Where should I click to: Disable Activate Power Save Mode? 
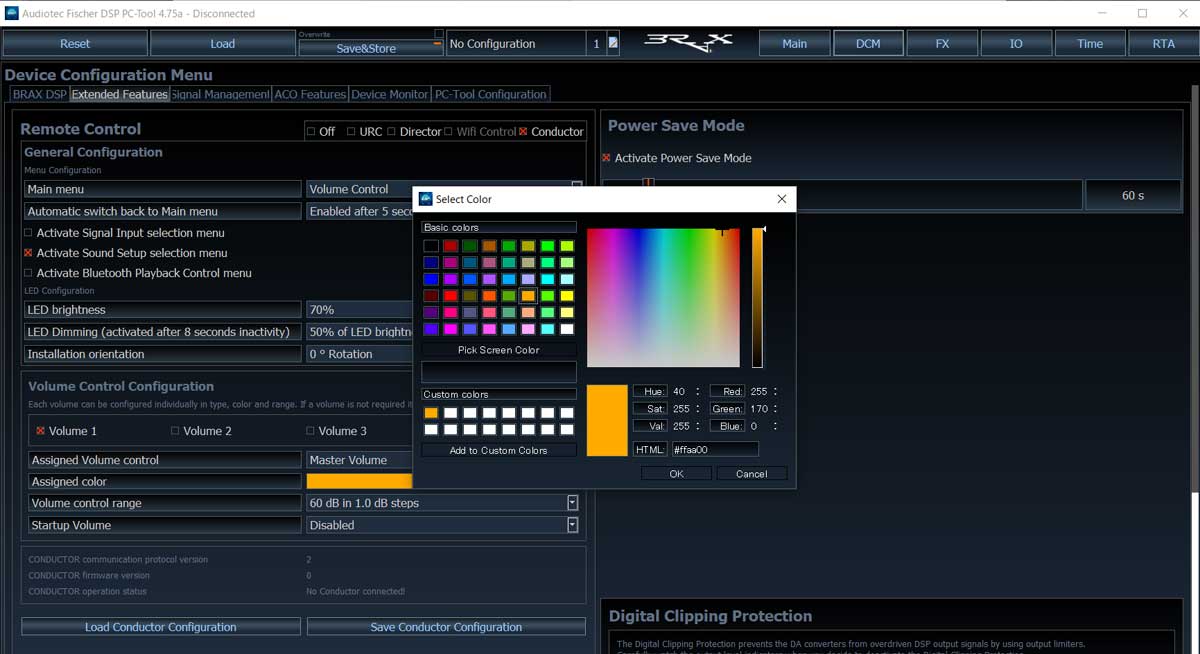click(606, 158)
